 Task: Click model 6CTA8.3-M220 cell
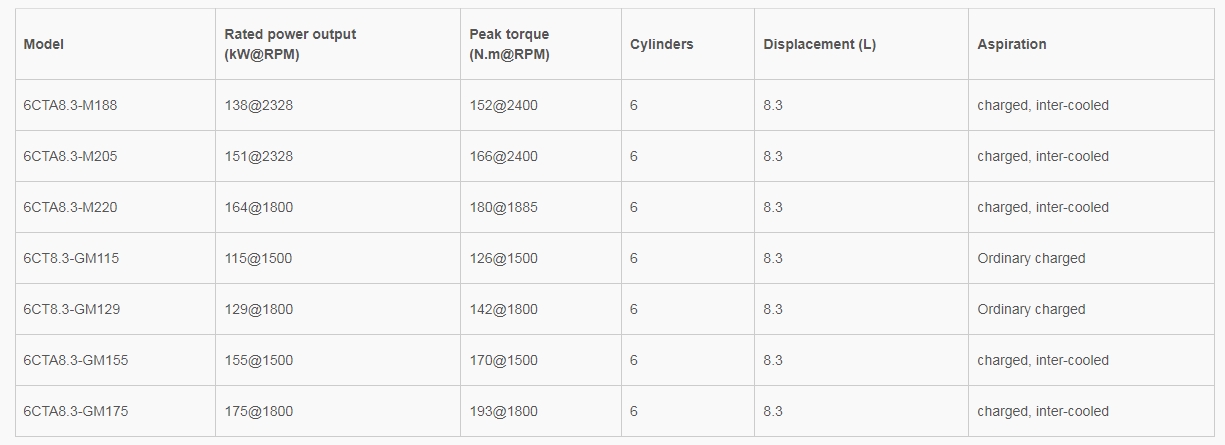click(x=70, y=207)
